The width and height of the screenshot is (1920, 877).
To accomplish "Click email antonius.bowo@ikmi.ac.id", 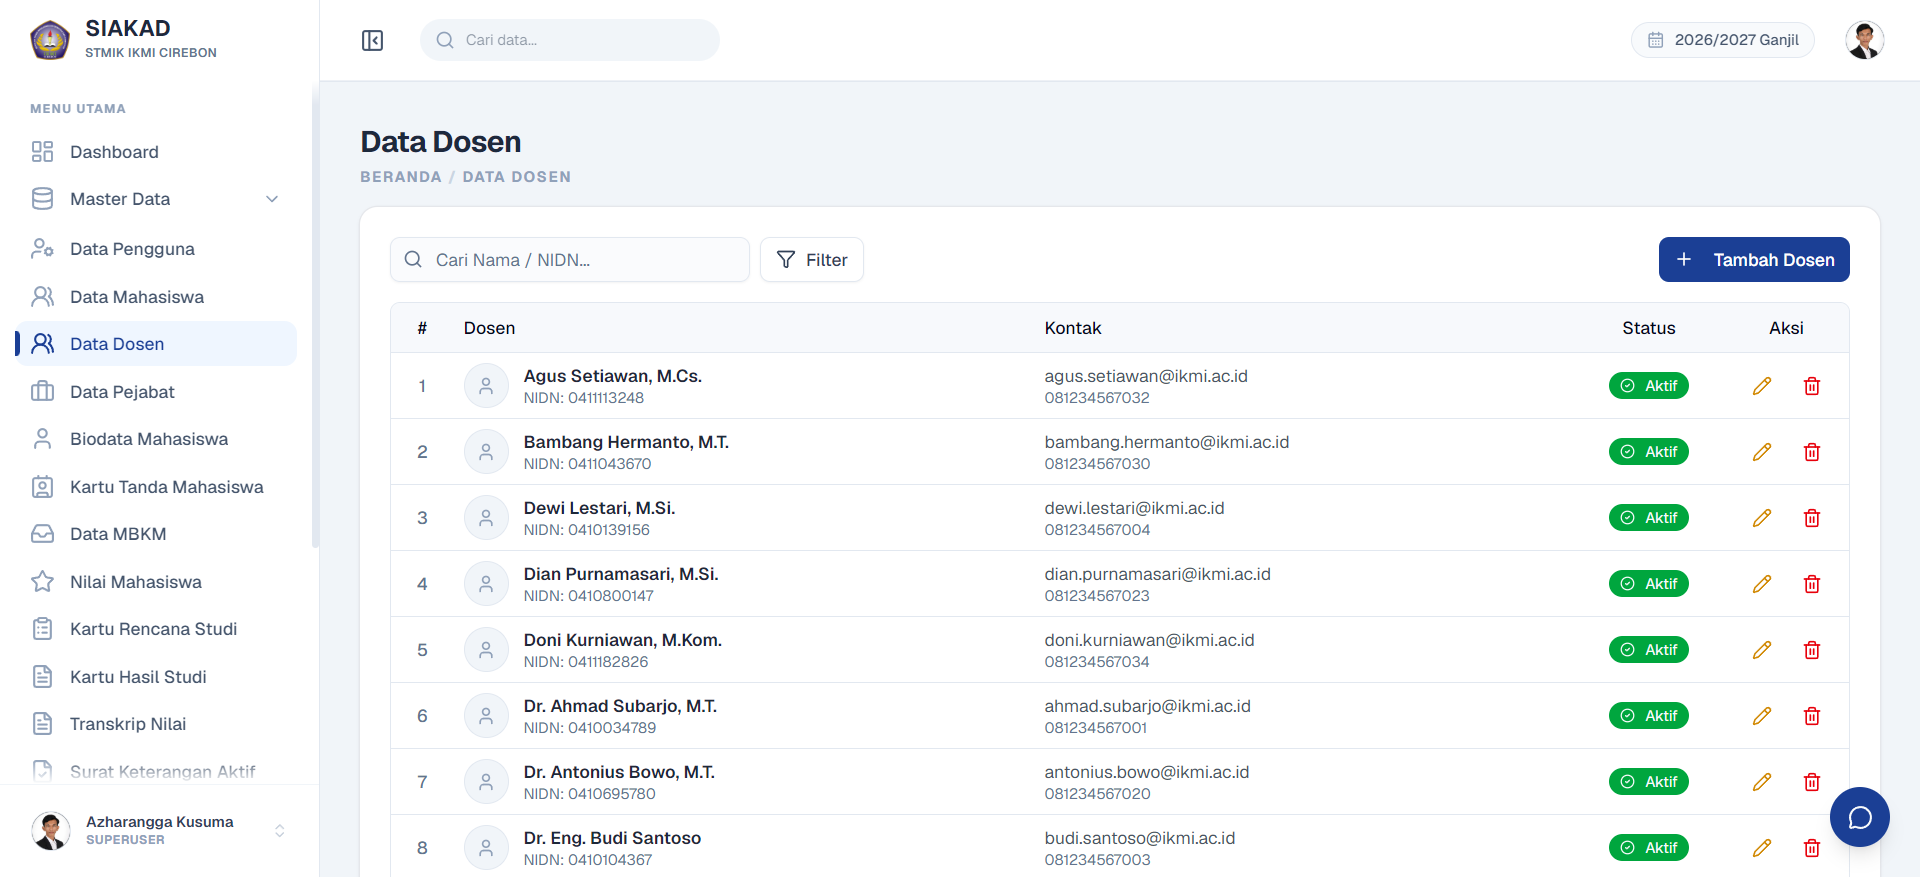I will coord(1147,772).
